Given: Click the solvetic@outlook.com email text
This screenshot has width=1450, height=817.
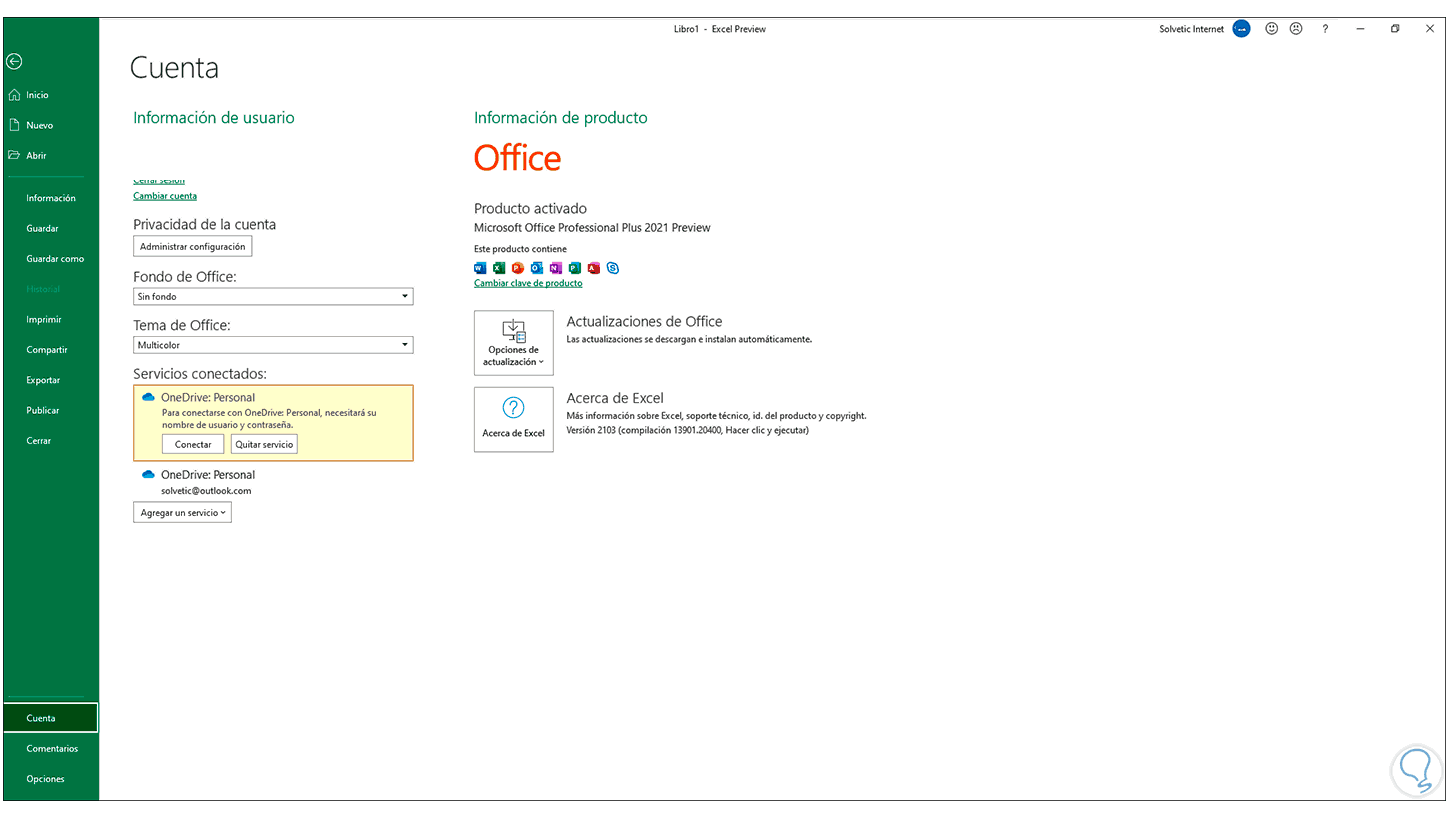Looking at the screenshot, I should 206,491.
